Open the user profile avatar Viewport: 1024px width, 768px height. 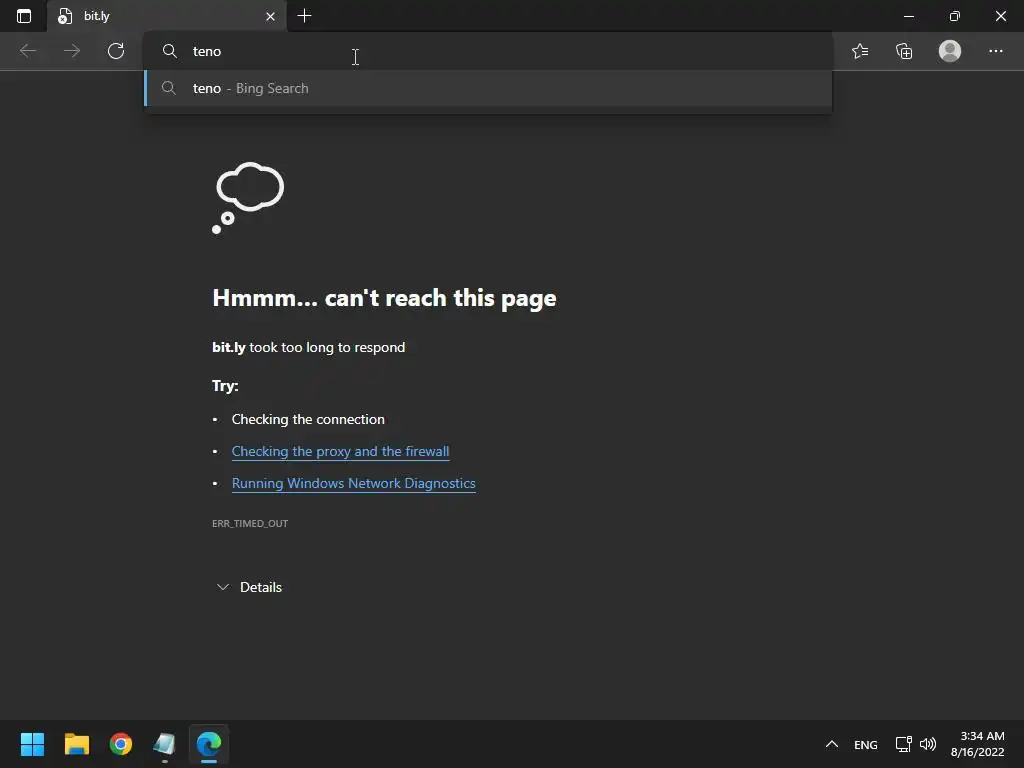(x=950, y=51)
